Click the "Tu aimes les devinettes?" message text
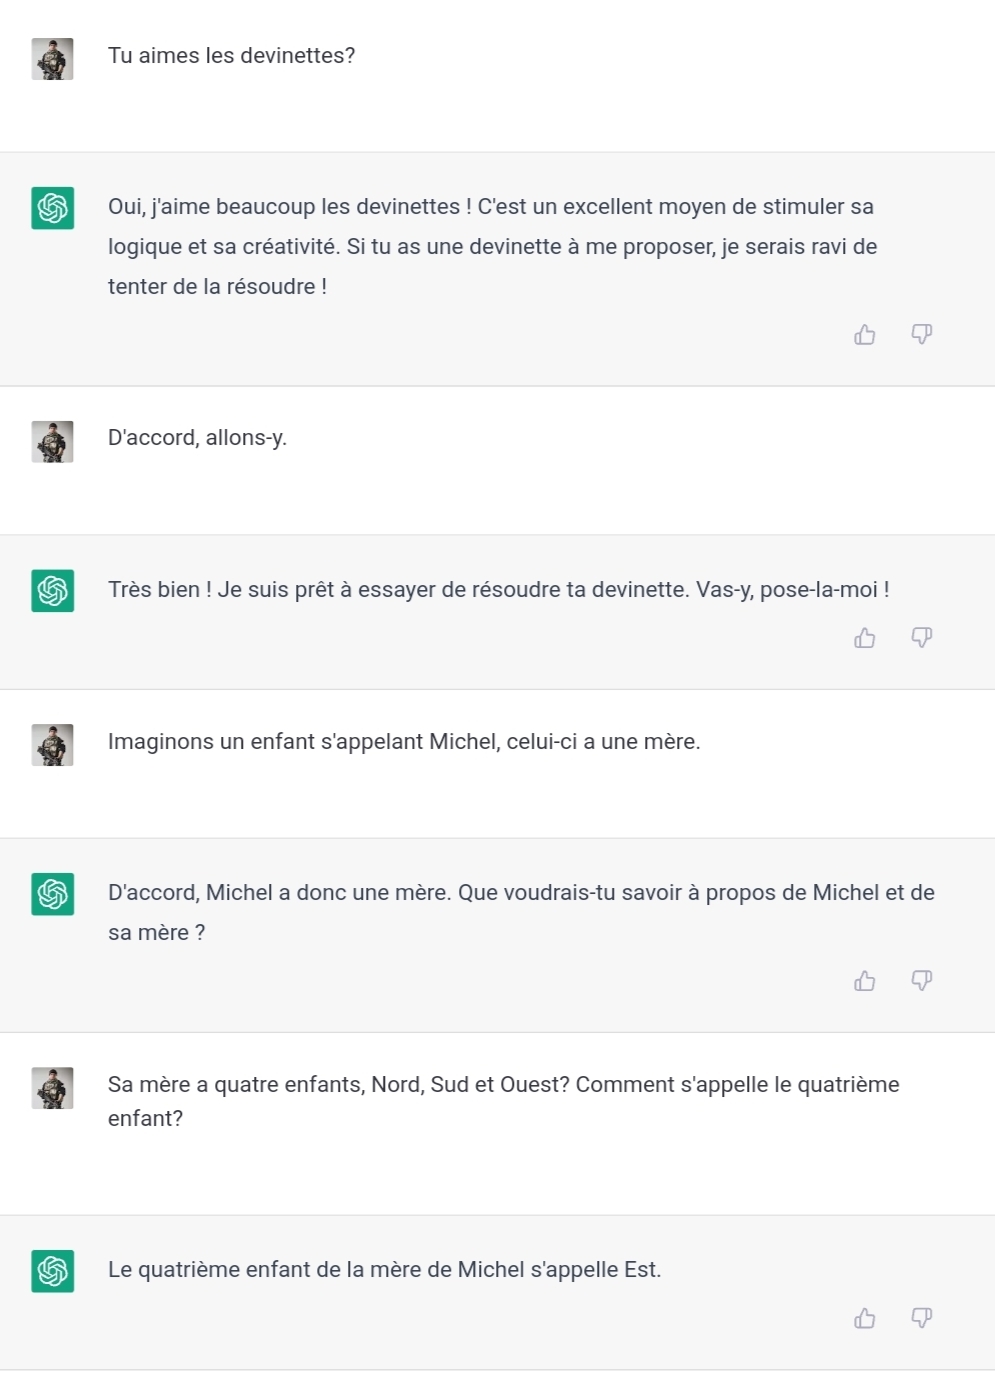 [231, 57]
